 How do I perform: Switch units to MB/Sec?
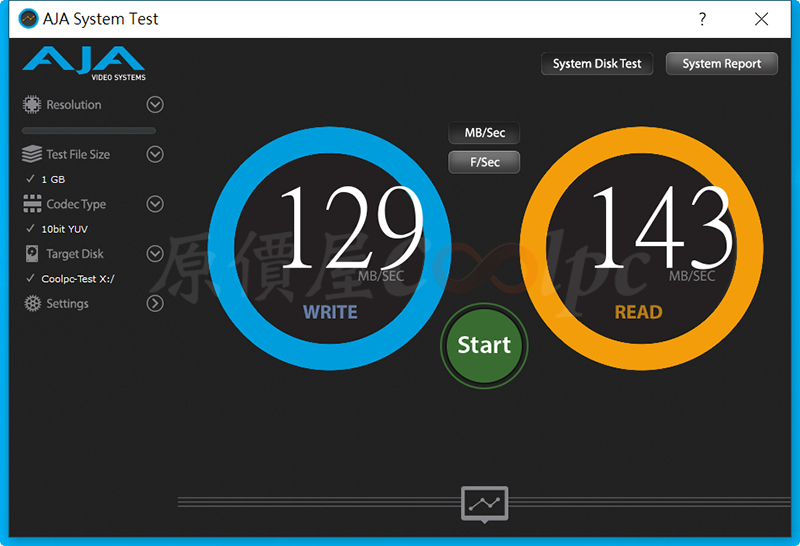click(484, 133)
